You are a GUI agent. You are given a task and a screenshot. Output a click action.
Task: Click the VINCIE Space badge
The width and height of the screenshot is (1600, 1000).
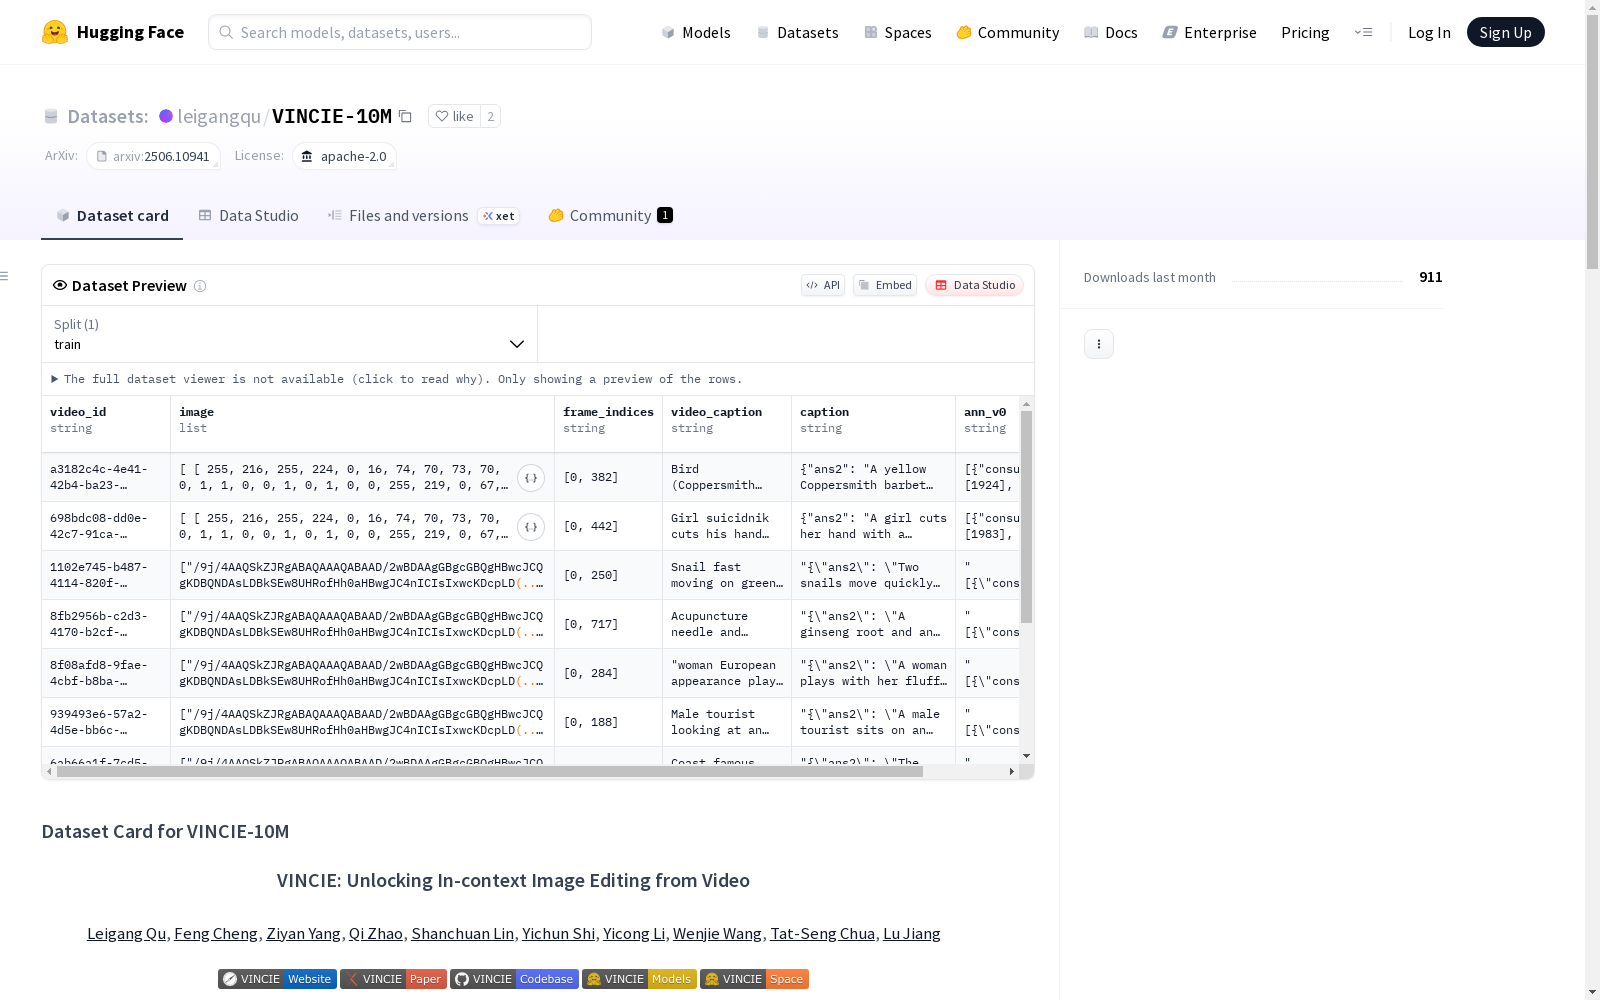754,979
